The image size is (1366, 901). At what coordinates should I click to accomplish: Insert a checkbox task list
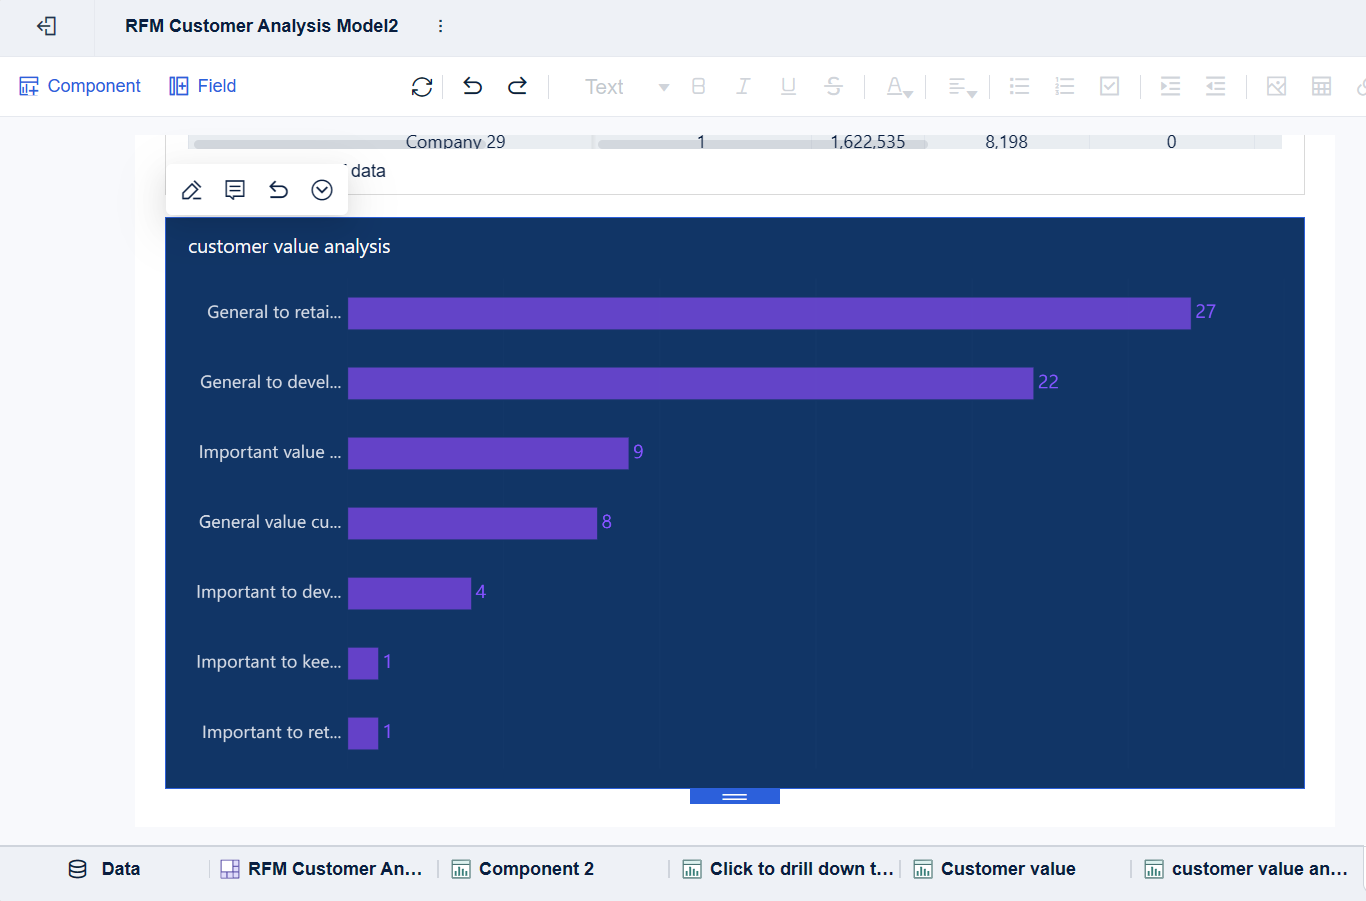[1110, 86]
